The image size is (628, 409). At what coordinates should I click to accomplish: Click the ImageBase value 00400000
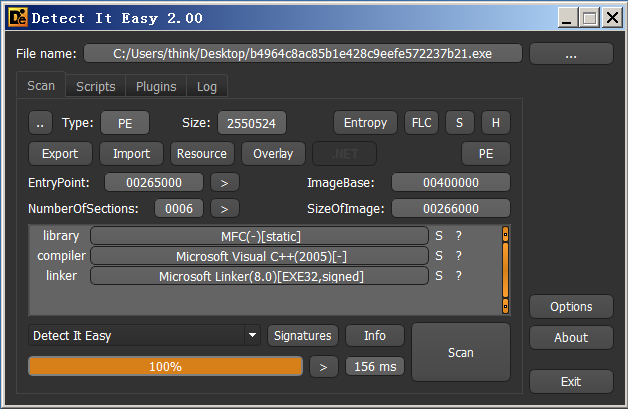451,183
